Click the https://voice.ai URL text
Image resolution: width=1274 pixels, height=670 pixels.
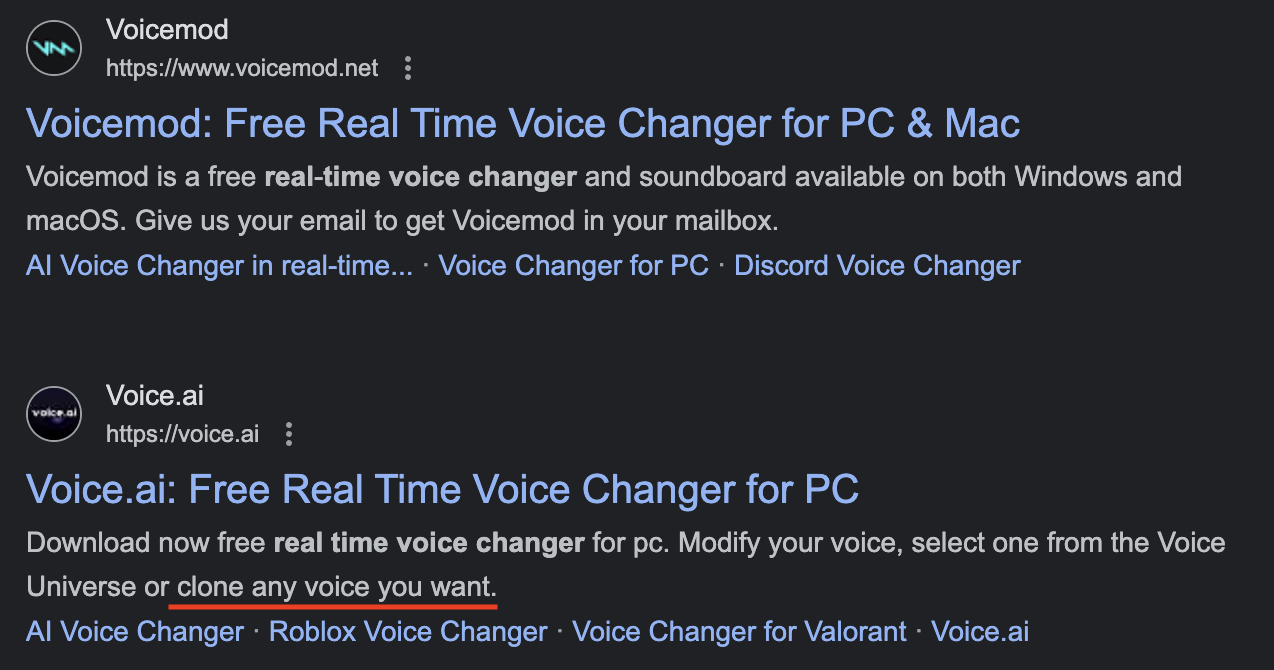coord(182,434)
